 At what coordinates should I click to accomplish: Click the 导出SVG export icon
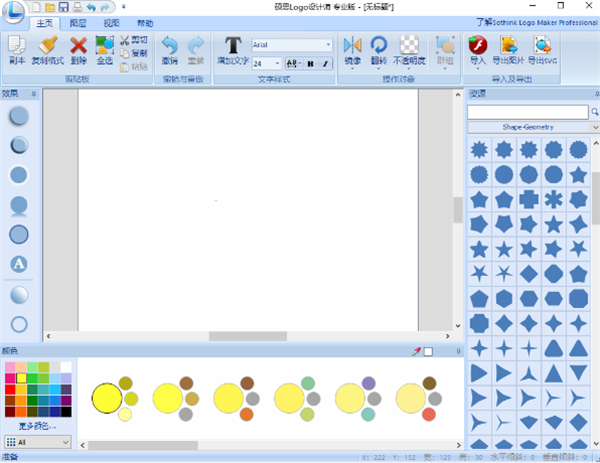pyautogui.click(x=541, y=46)
